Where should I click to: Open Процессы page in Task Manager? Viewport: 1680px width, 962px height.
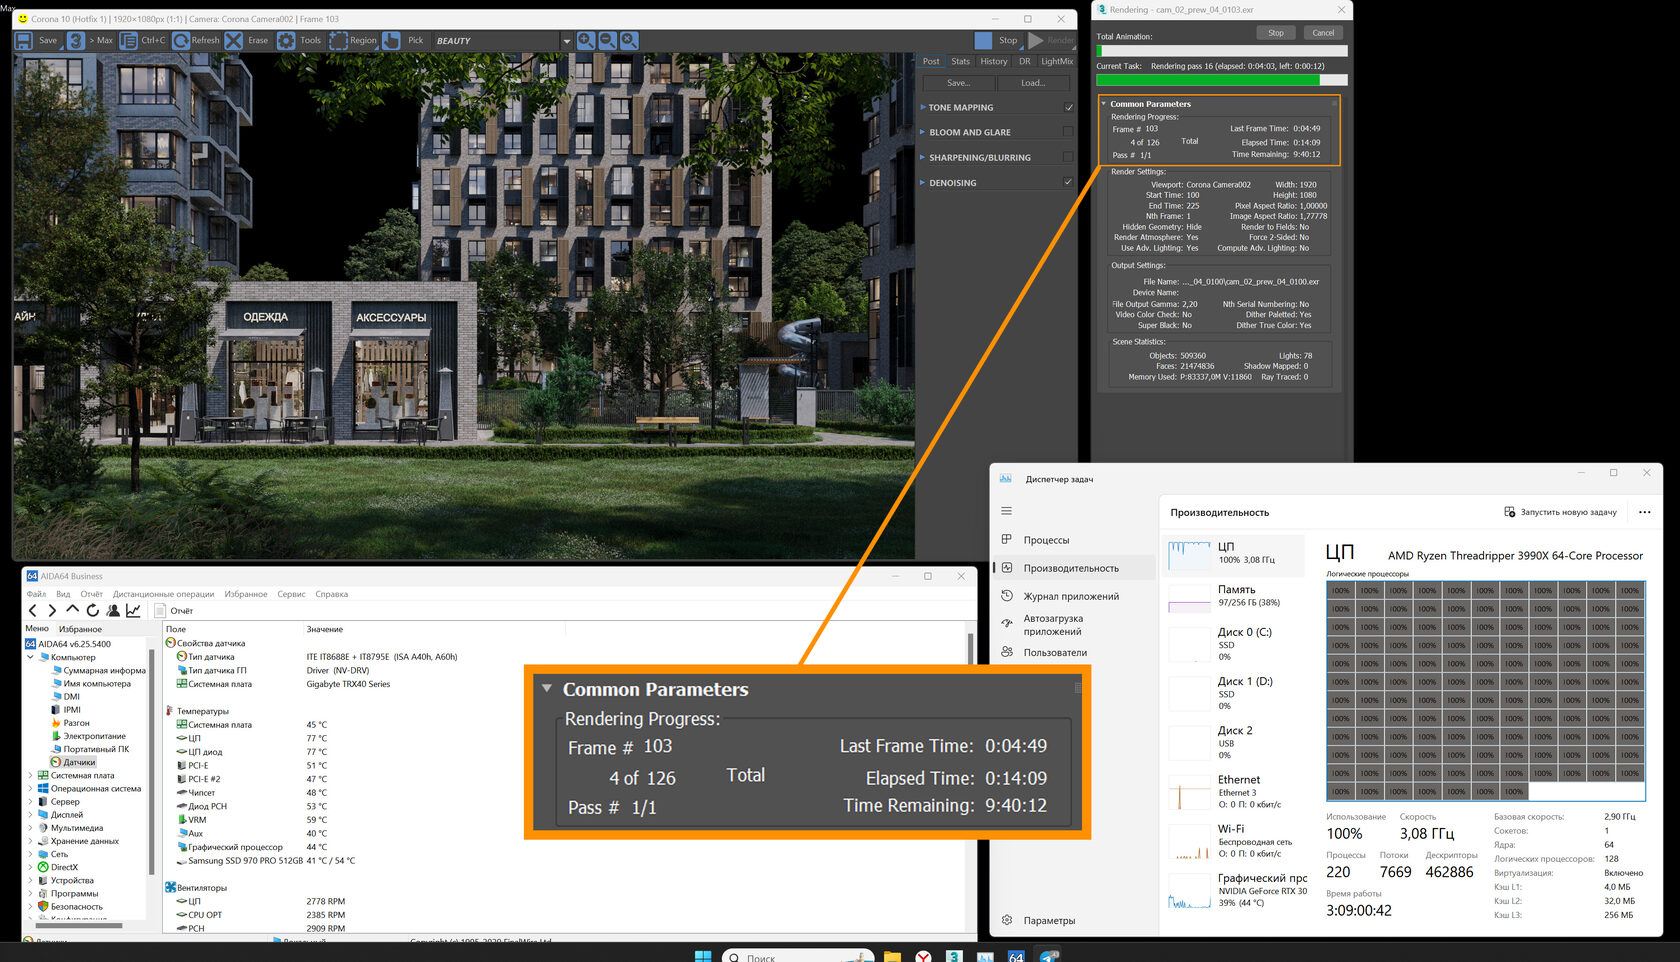tap(1074, 540)
